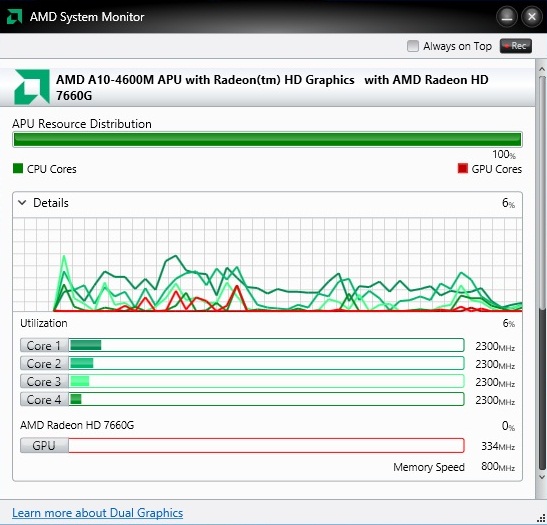This screenshot has height=525, width=547.
Task: Click the Core 1 utilization bar
Action: pos(267,345)
